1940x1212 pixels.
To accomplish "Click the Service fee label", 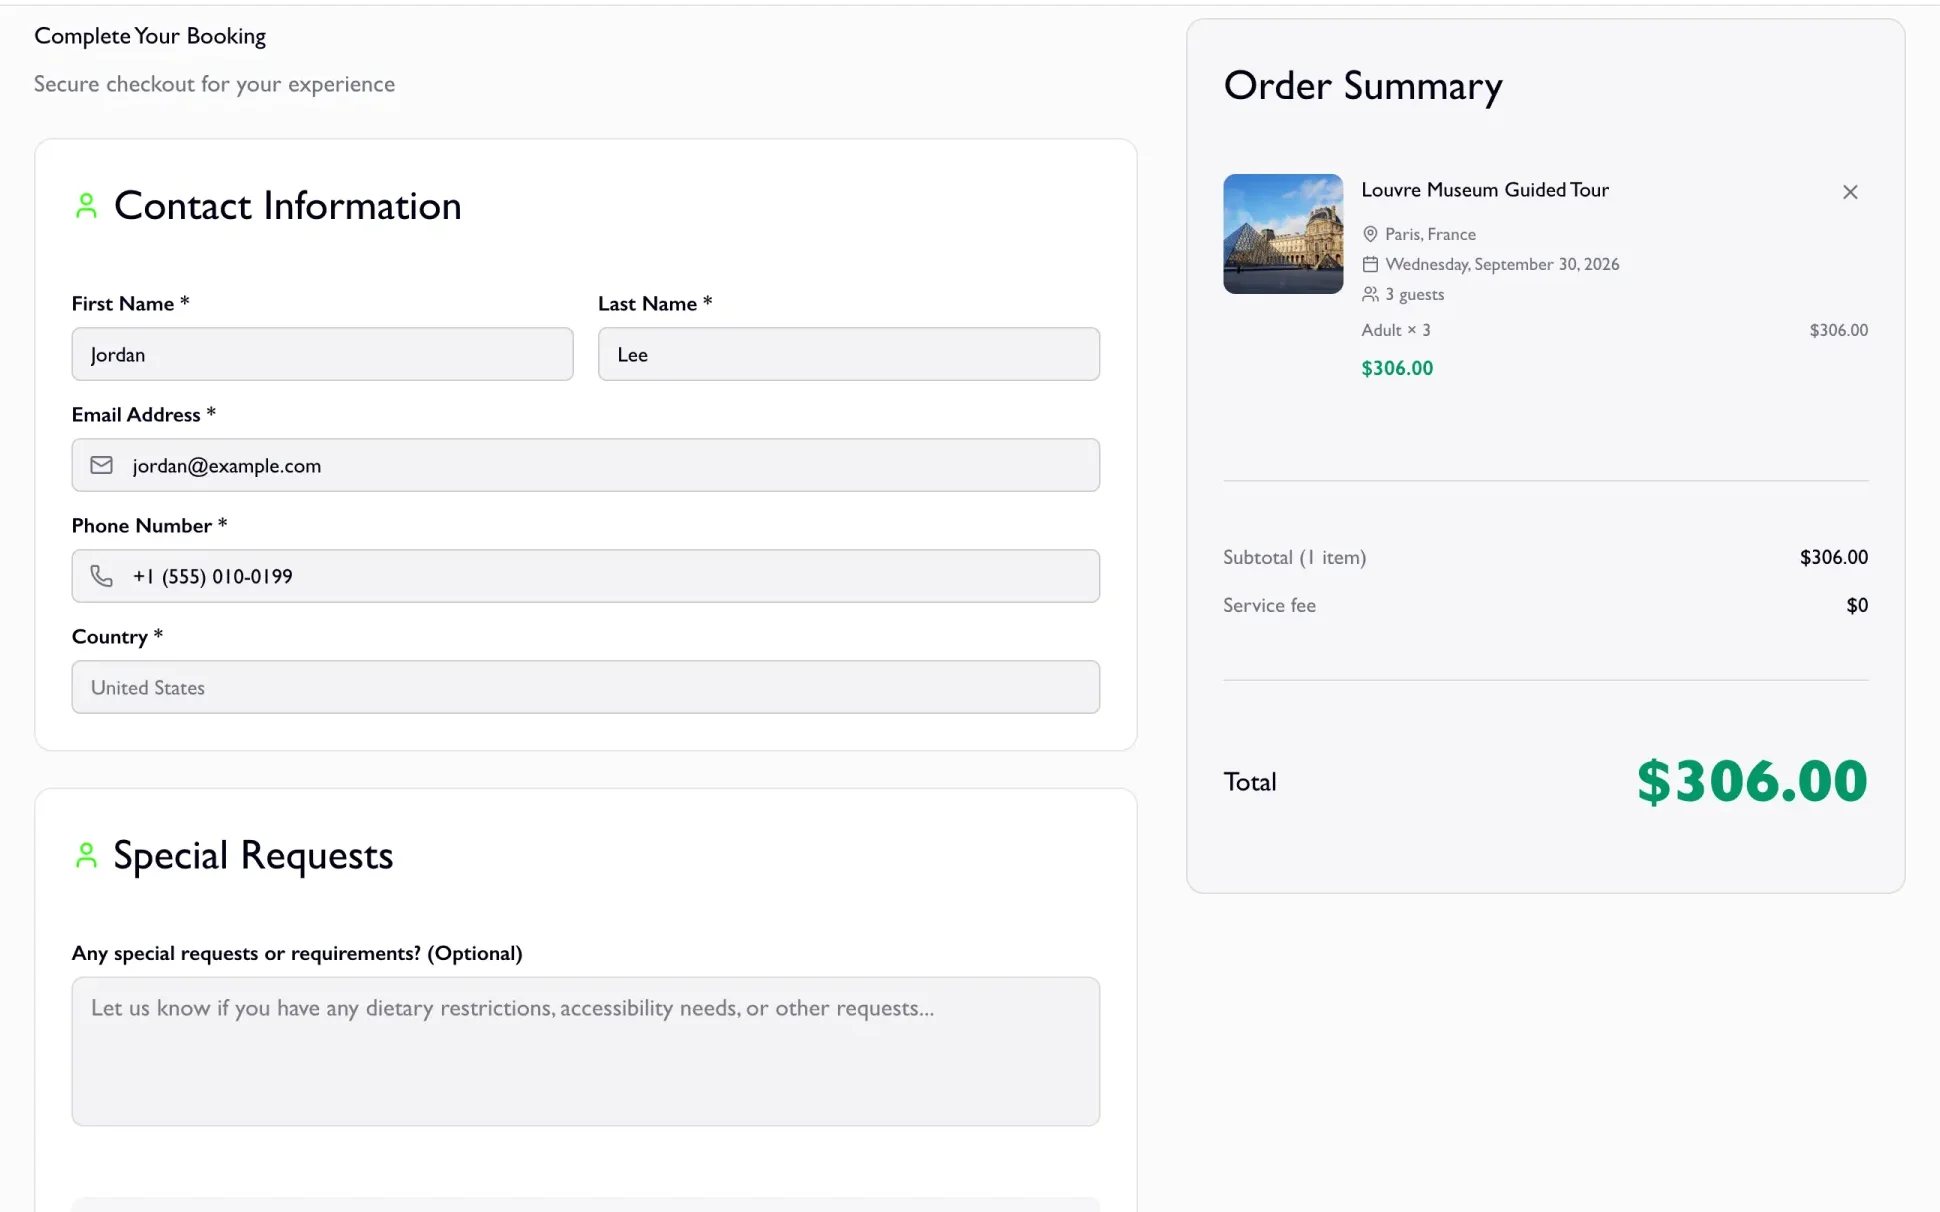I will [x=1268, y=605].
